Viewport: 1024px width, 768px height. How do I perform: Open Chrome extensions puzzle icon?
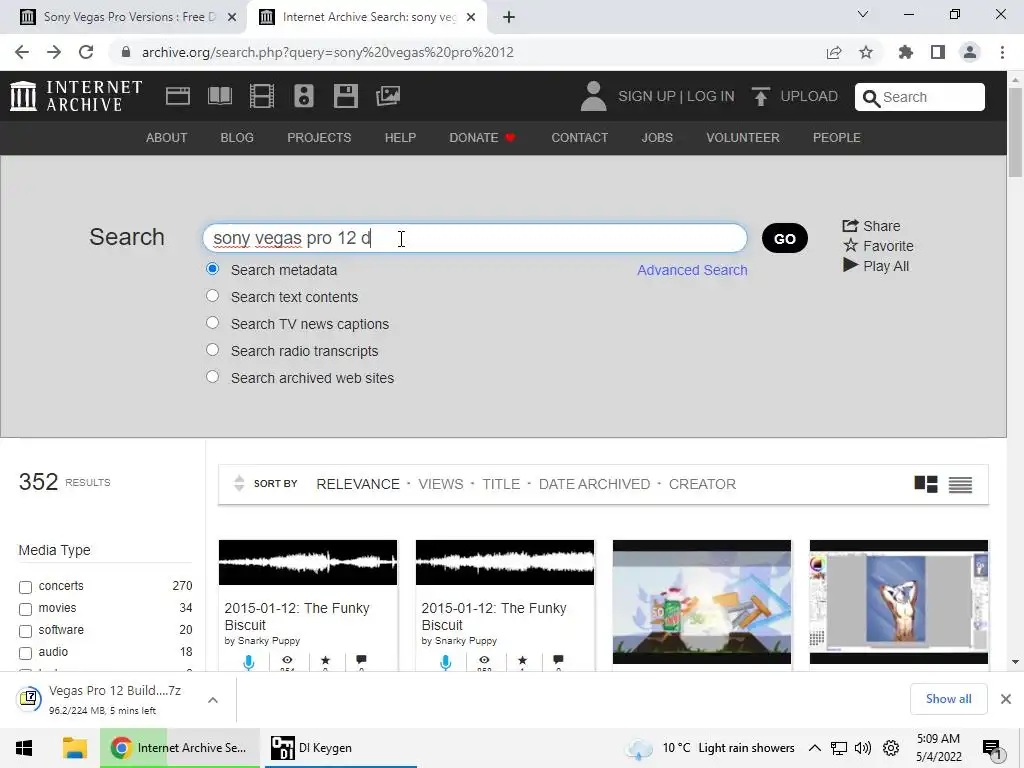coord(905,52)
